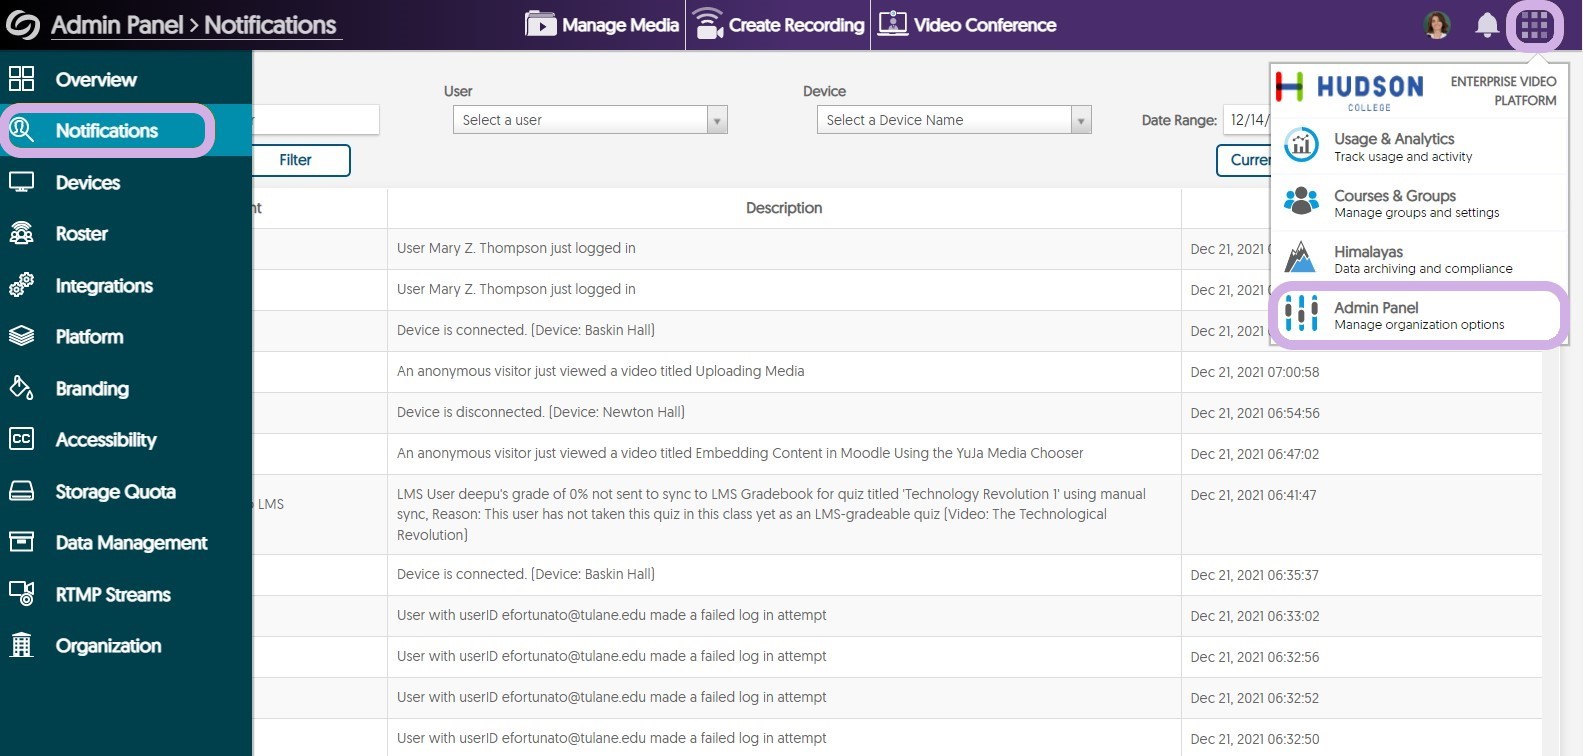The height and width of the screenshot is (756, 1583).
Task: Click the Usage & Analytics chart icon
Action: pos(1301,146)
